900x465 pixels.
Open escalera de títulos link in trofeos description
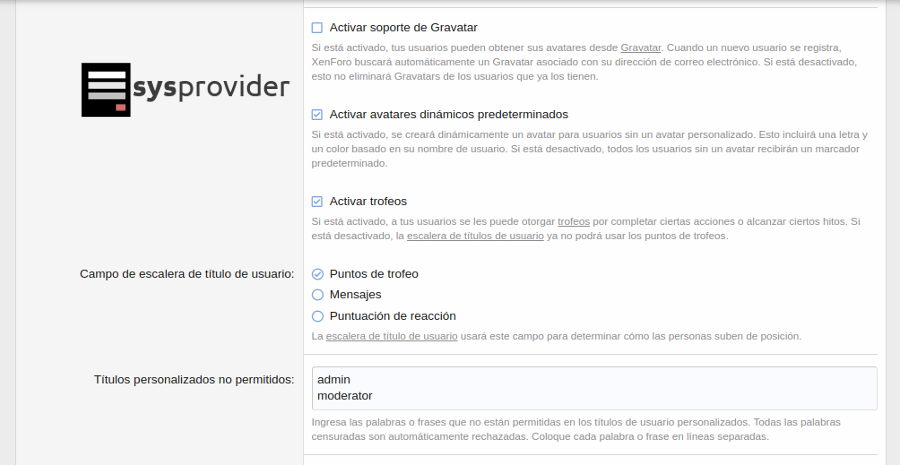click(474, 236)
